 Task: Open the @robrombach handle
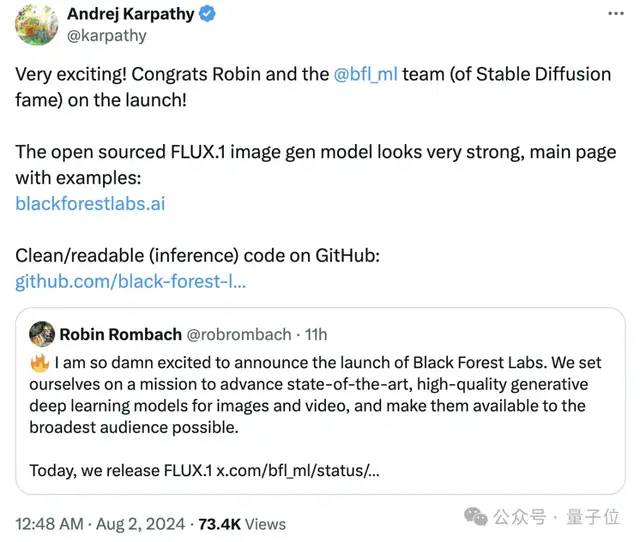click(x=239, y=335)
